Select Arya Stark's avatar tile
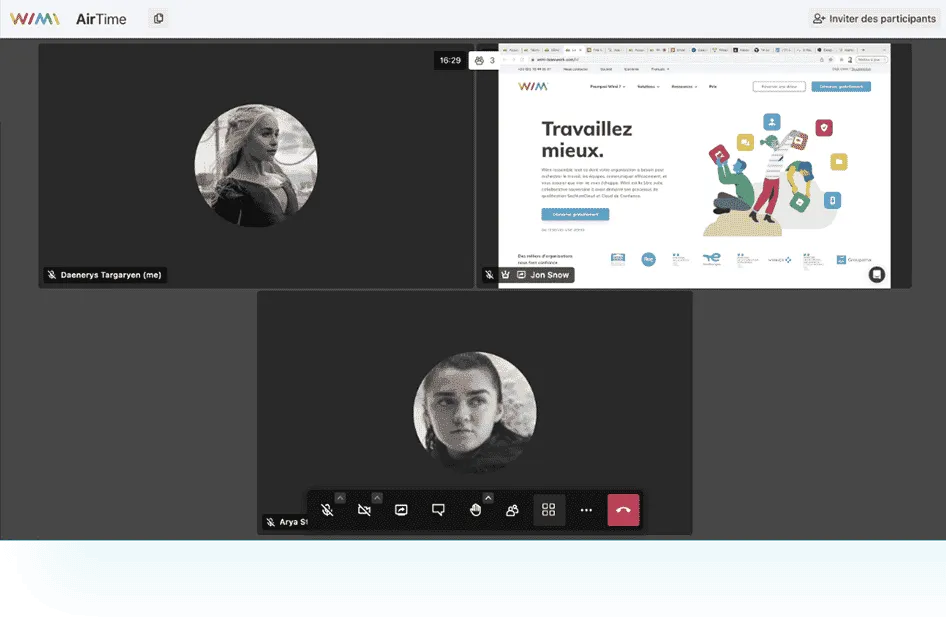Viewport: 946px width, 628px height. tap(475, 413)
